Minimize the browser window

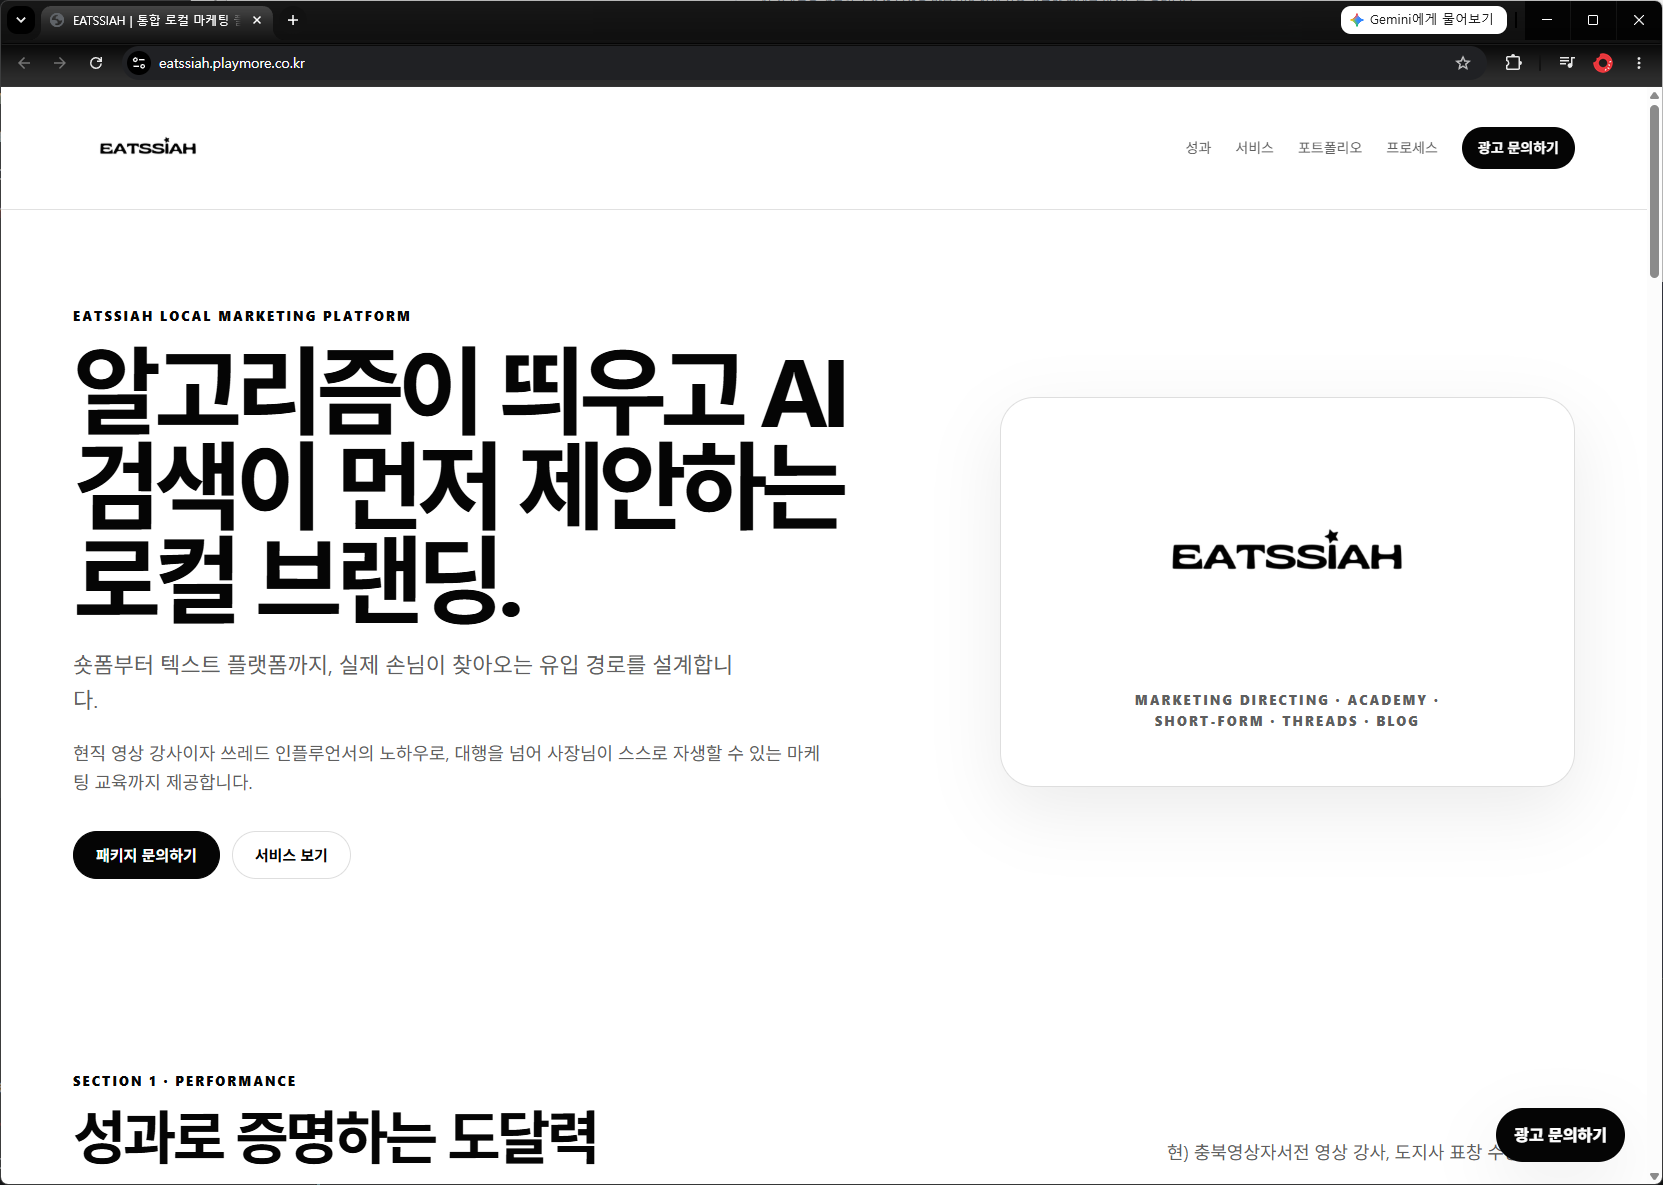[1547, 20]
